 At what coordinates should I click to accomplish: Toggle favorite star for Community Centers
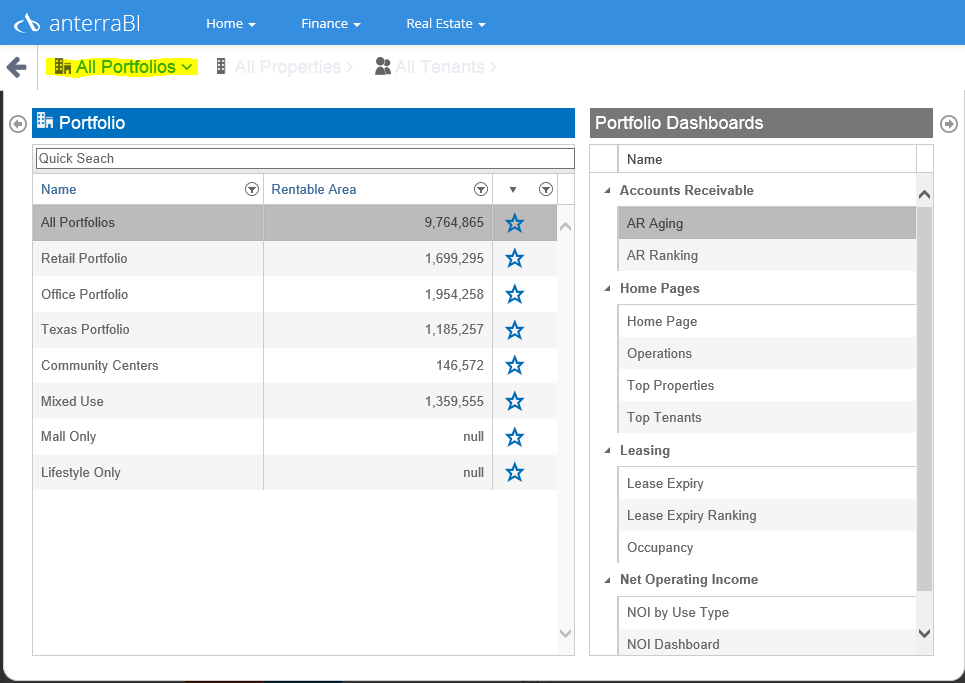click(515, 365)
